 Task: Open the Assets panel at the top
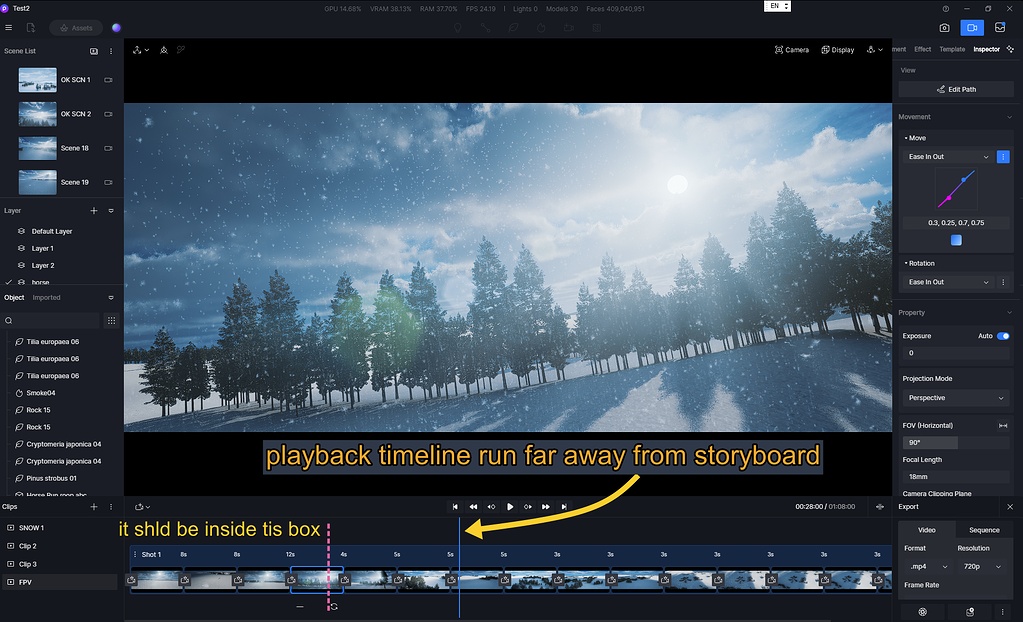pyautogui.click(x=74, y=28)
